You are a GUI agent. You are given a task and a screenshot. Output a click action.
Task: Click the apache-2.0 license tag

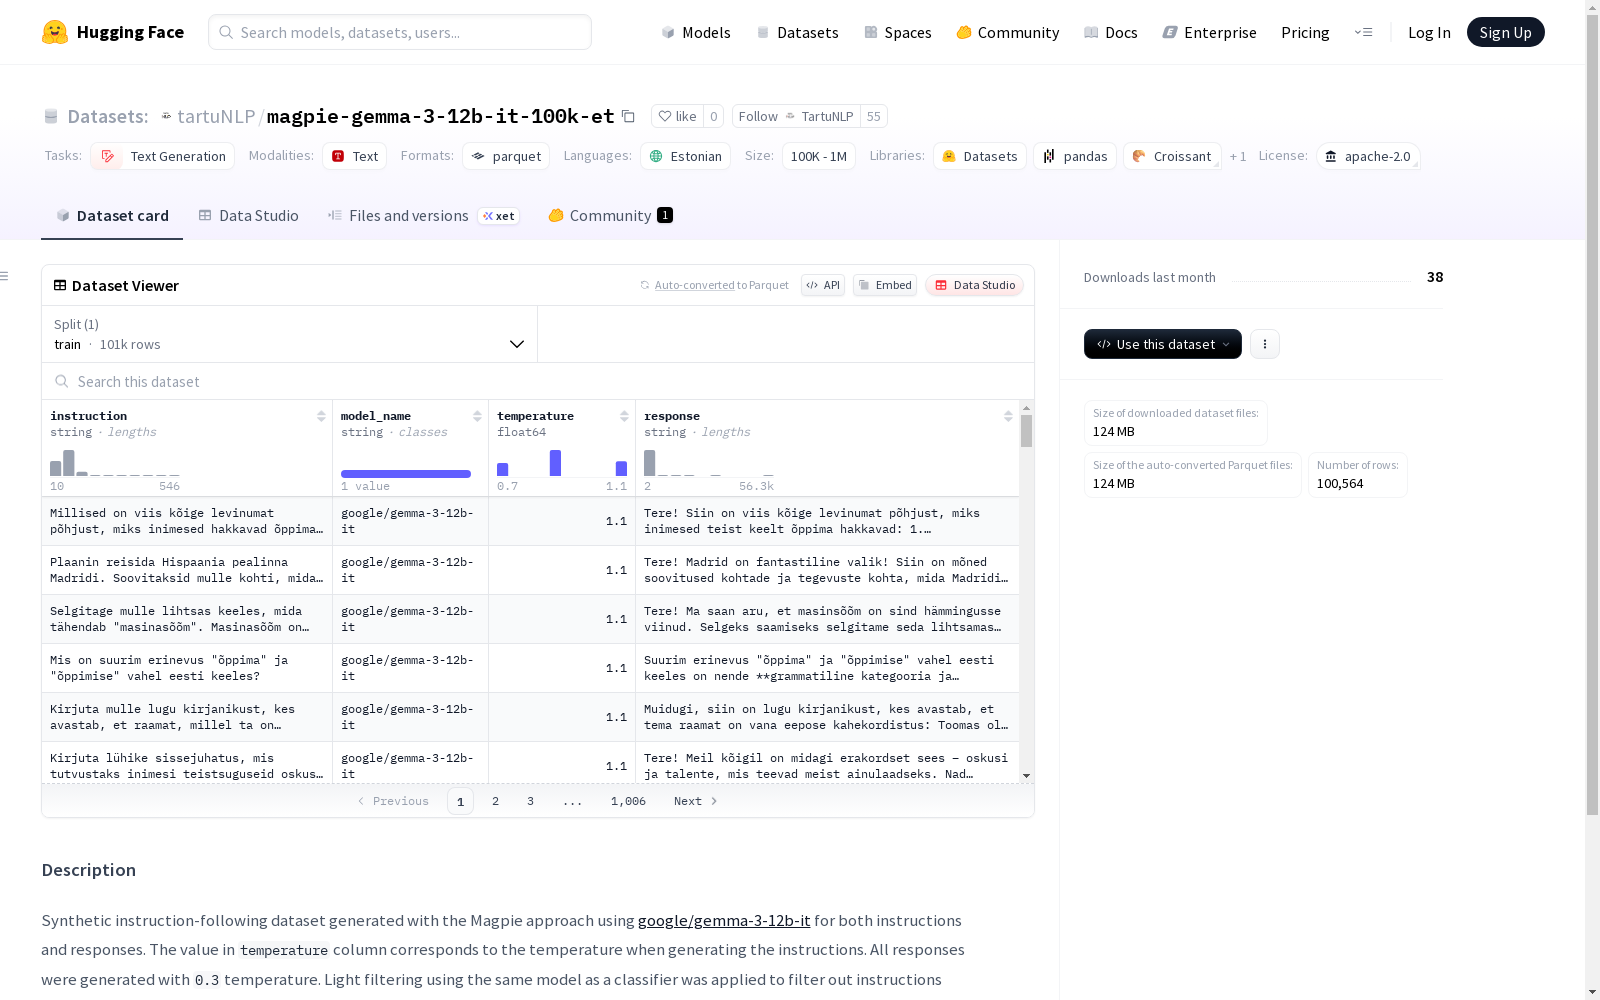click(1368, 156)
